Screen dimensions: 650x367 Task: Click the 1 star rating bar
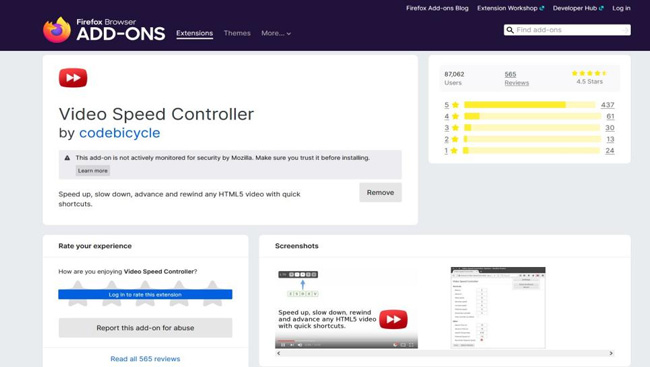[532, 150]
